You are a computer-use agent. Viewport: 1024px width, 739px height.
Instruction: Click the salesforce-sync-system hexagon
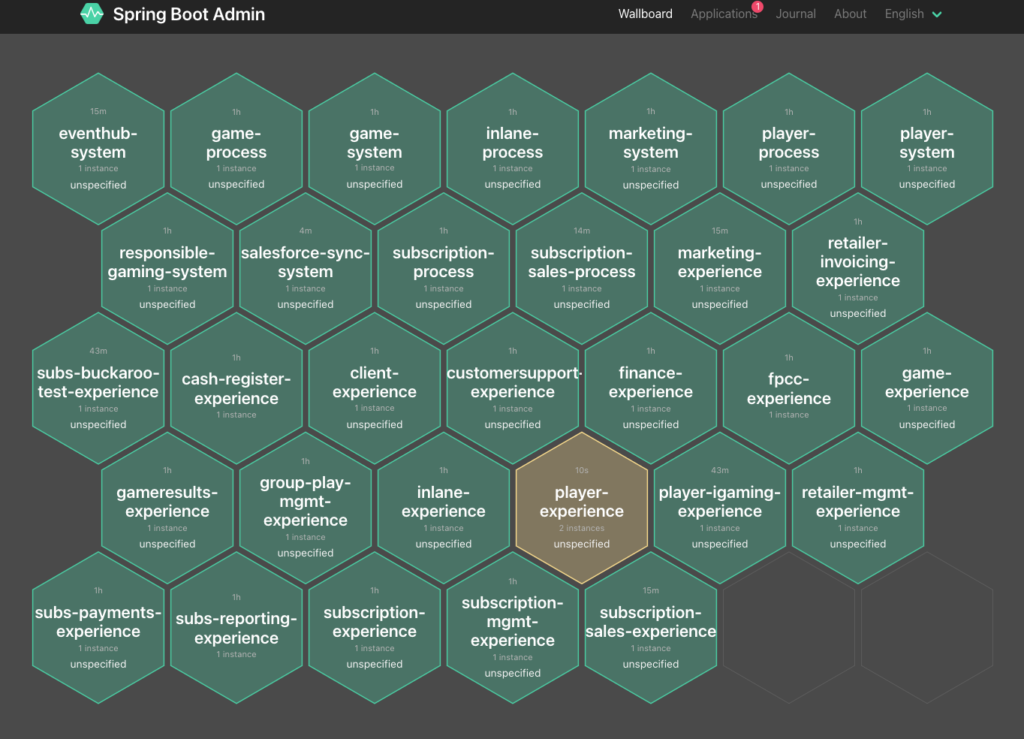[305, 268]
